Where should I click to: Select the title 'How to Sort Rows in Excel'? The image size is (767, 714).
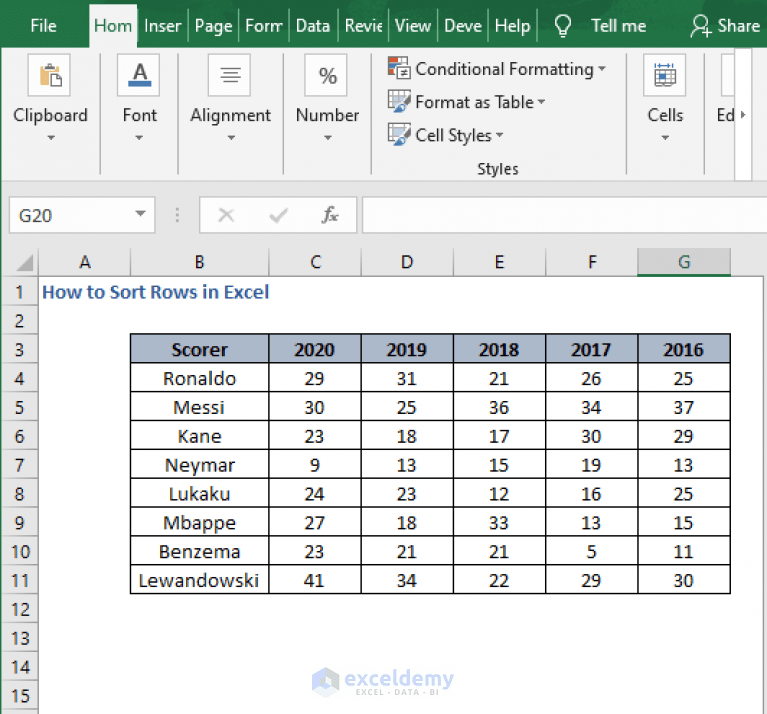pyautogui.click(x=156, y=292)
